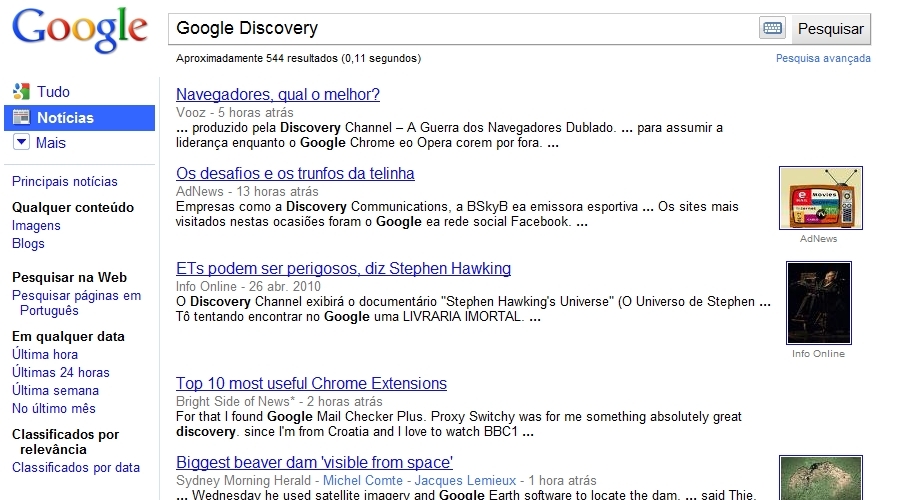
Task: Focus the Google Discovery search field
Action: pyautogui.click(x=460, y=28)
